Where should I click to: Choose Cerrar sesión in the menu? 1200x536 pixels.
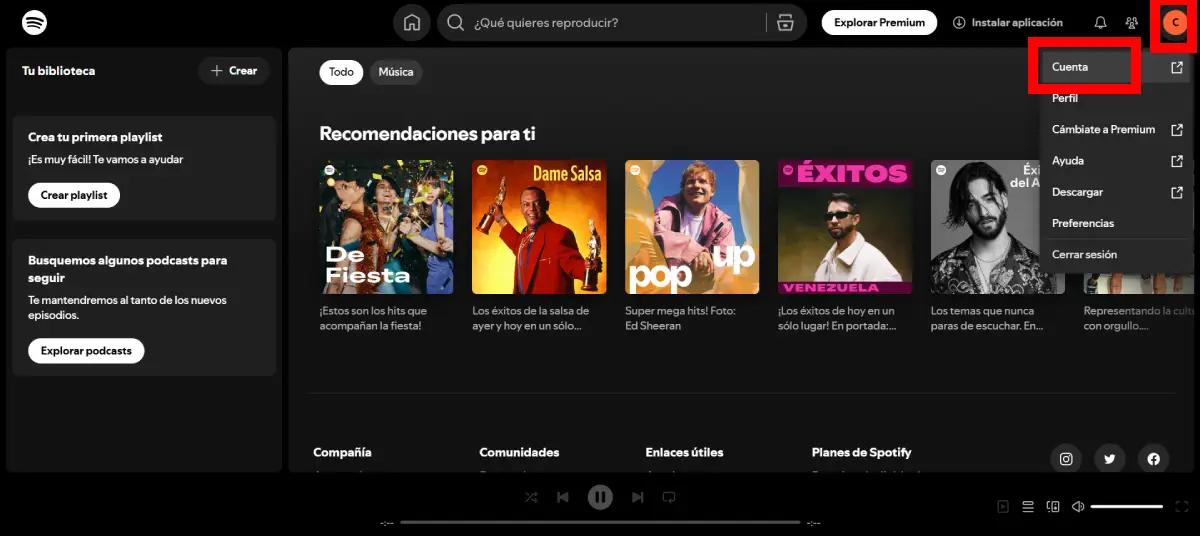pyautogui.click(x=1084, y=255)
